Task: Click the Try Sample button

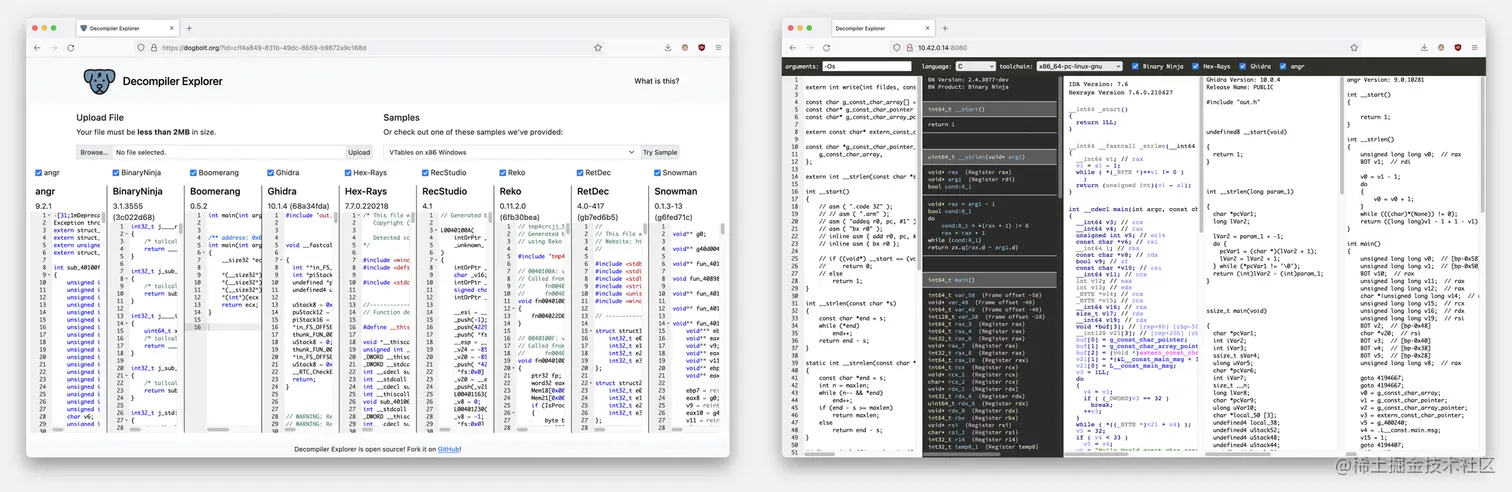Action: coord(660,152)
